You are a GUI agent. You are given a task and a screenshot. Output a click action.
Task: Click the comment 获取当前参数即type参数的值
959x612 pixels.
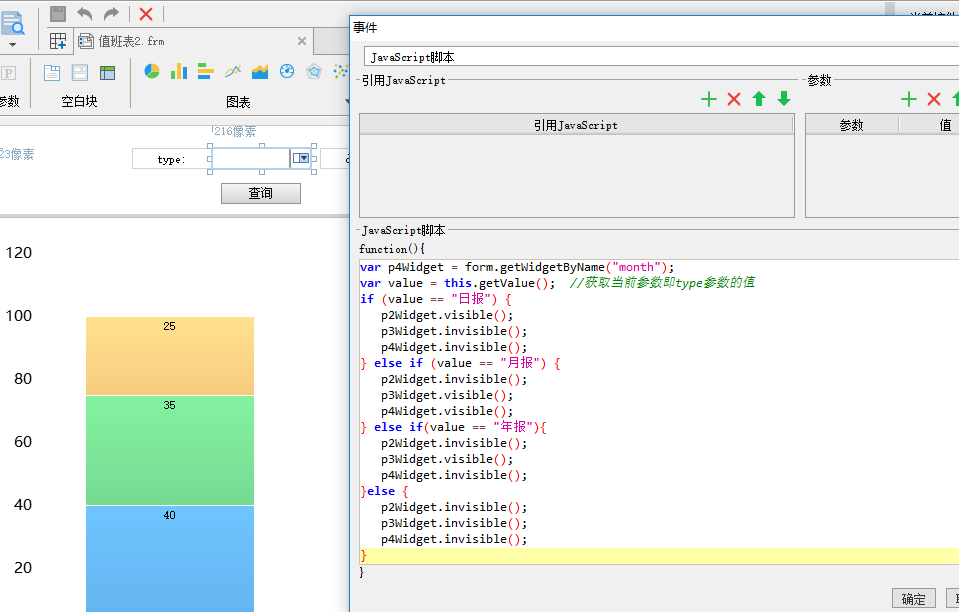coord(662,282)
